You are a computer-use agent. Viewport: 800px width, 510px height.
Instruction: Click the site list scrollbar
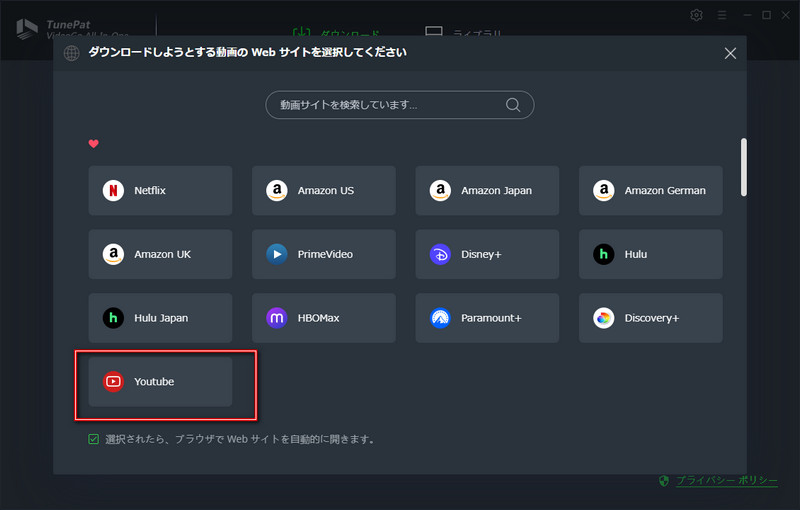(x=744, y=167)
